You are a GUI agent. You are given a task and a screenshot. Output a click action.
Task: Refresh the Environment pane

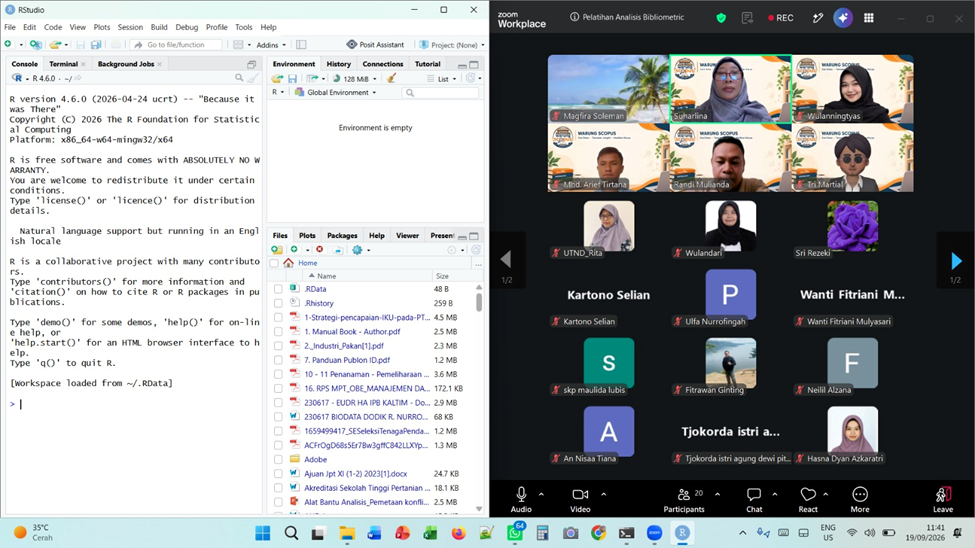[x=471, y=78]
